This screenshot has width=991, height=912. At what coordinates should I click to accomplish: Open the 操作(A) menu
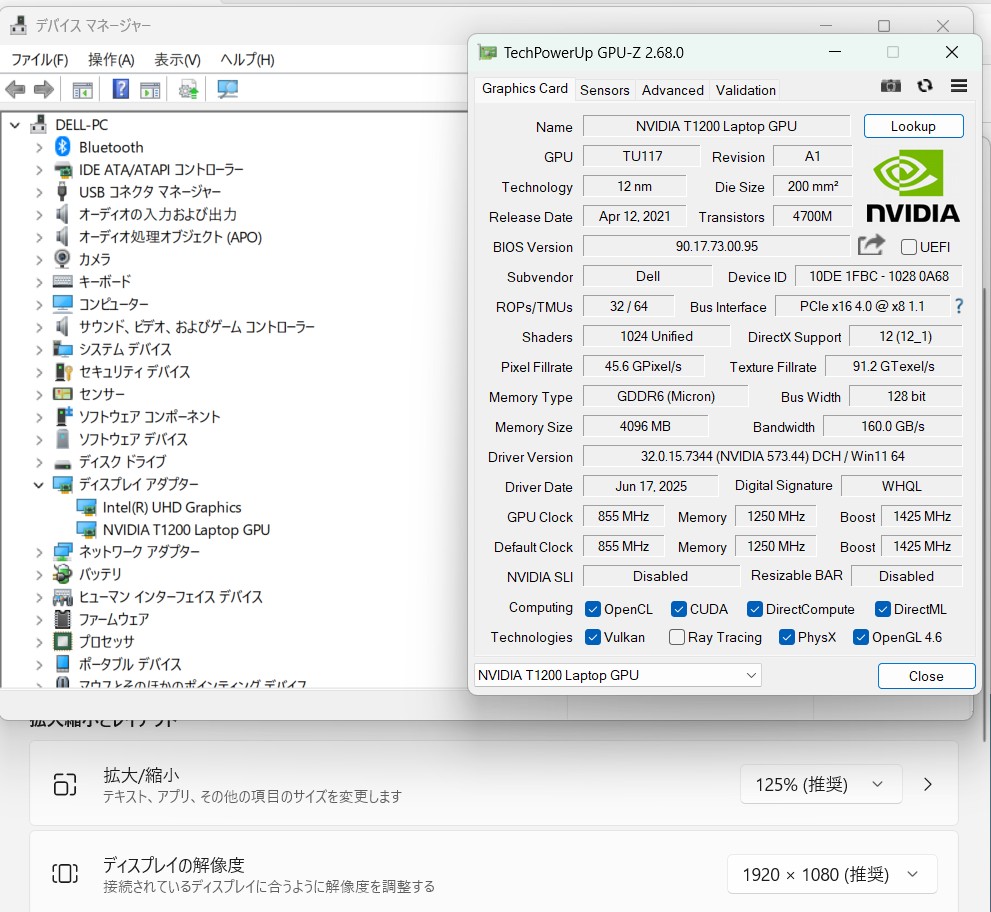pos(111,59)
